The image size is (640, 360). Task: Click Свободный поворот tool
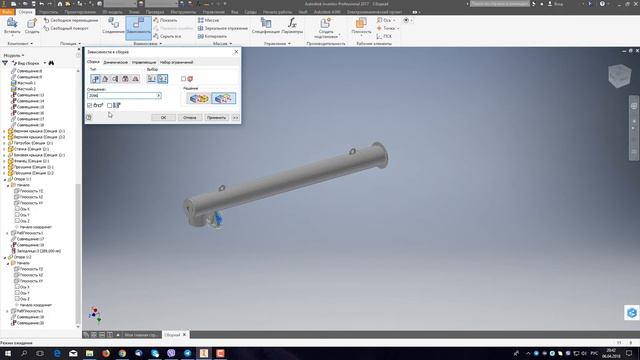pyautogui.click(x=66, y=28)
